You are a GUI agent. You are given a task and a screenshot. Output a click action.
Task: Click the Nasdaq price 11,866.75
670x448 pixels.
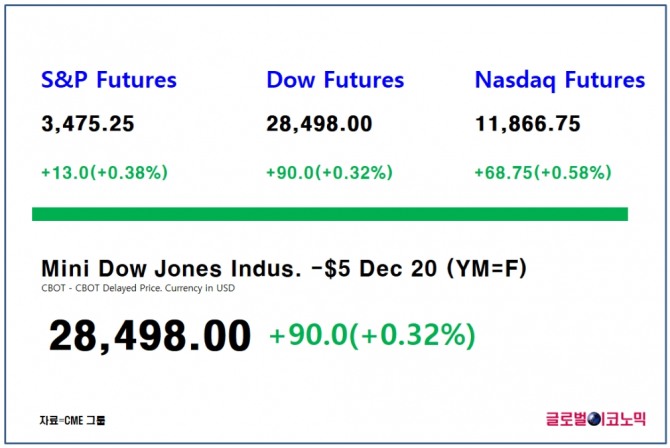pyautogui.click(x=531, y=124)
